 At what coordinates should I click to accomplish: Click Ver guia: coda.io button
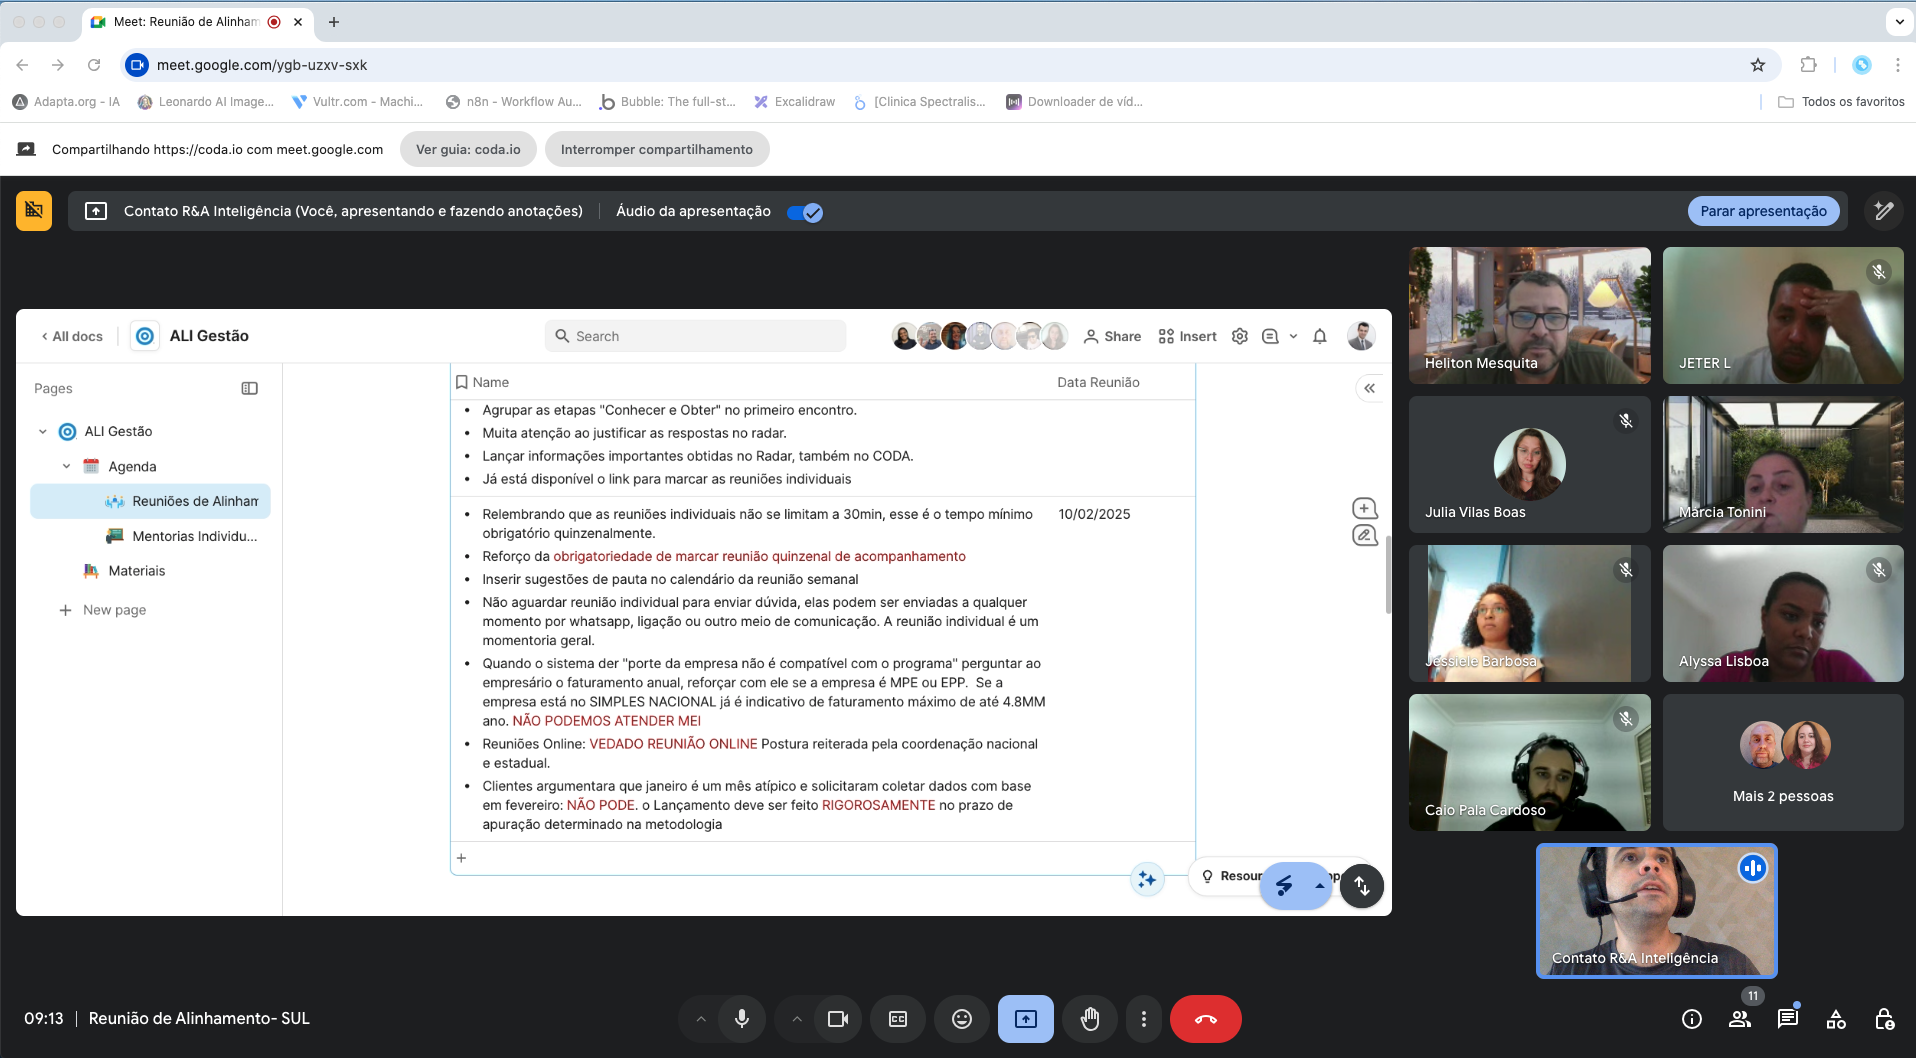coord(468,149)
